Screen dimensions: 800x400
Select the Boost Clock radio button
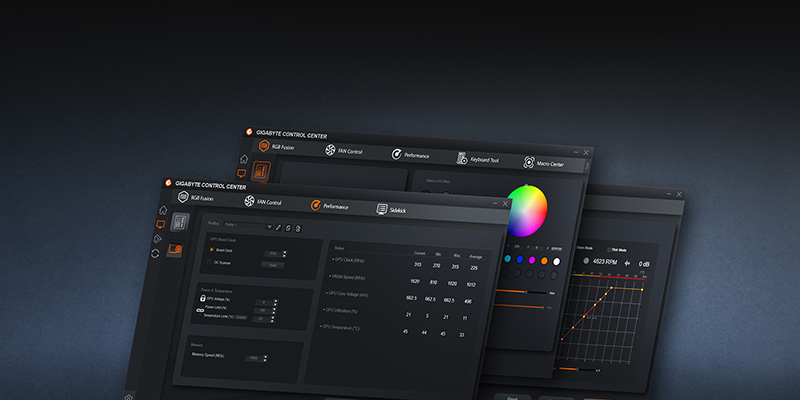point(212,249)
